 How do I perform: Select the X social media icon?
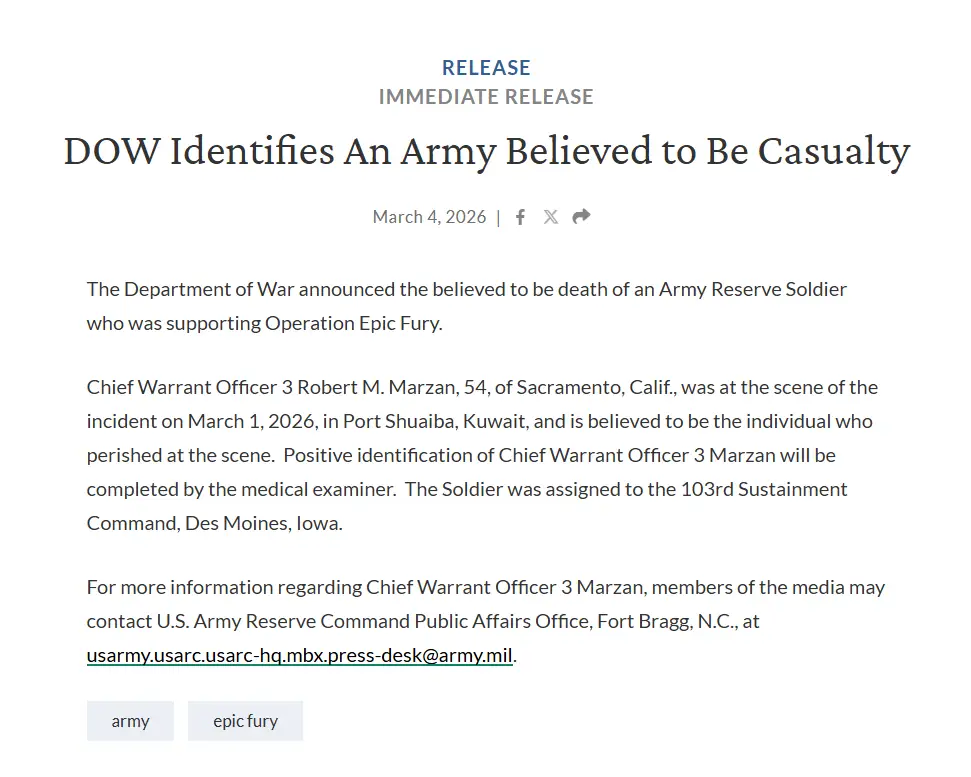550,216
